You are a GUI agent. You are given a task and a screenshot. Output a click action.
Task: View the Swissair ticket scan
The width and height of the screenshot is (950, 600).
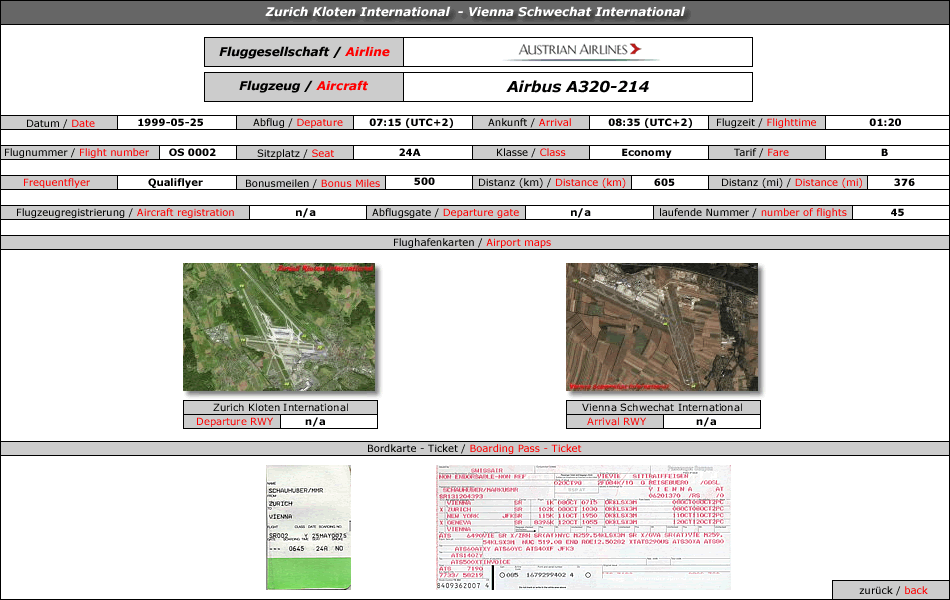pos(583,527)
